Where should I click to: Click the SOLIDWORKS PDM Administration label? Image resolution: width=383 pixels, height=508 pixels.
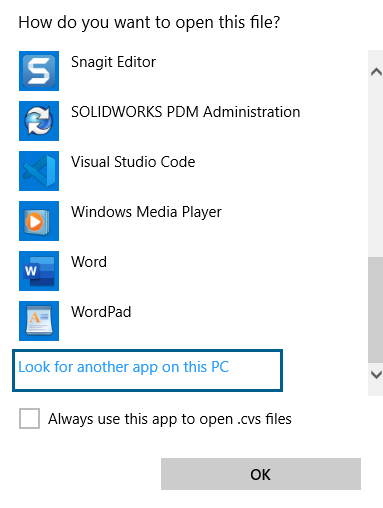(x=186, y=112)
